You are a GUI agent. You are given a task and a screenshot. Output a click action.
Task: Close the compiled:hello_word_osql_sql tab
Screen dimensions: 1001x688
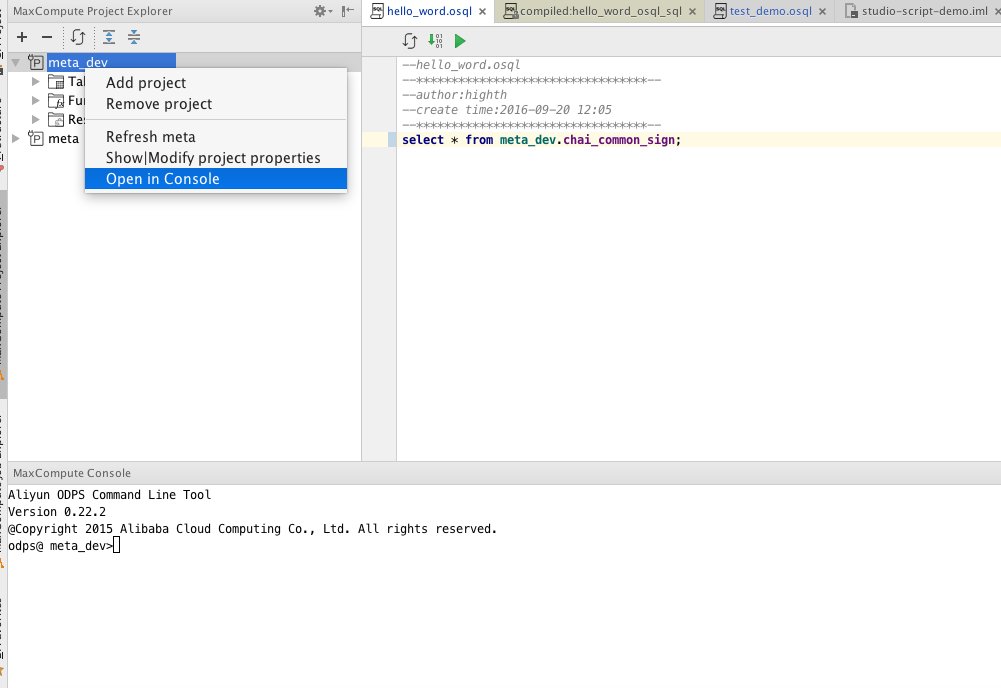point(693,11)
